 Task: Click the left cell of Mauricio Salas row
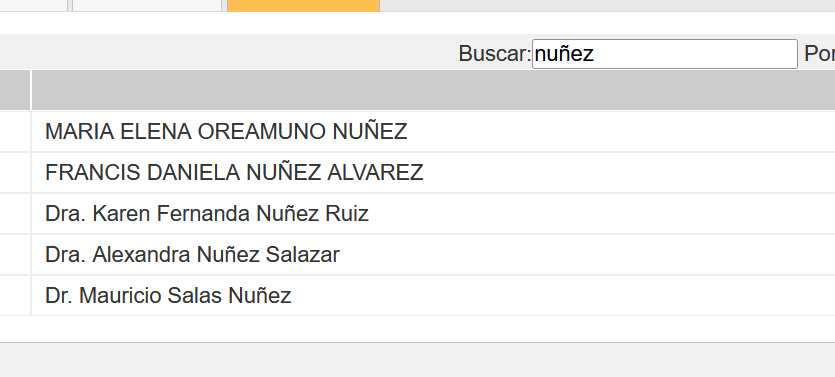point(15,296)
